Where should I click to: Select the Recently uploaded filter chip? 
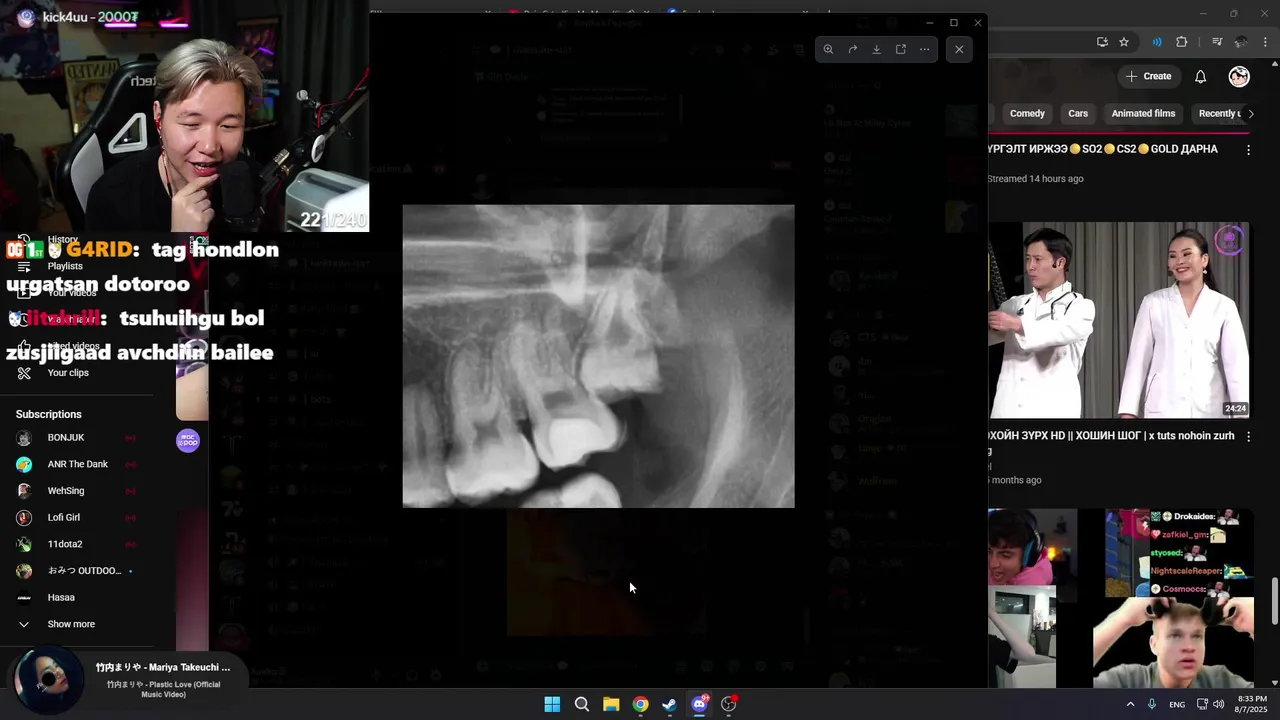click(1217, 113)
